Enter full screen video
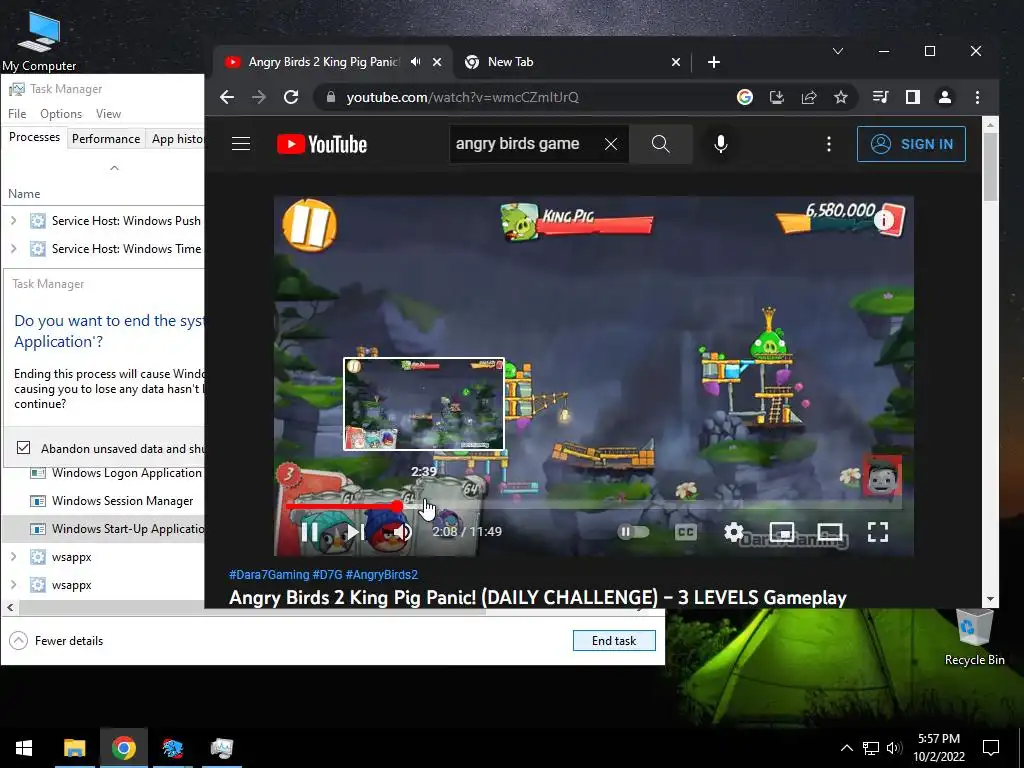Screen dimensions: 1024x768 878,532
